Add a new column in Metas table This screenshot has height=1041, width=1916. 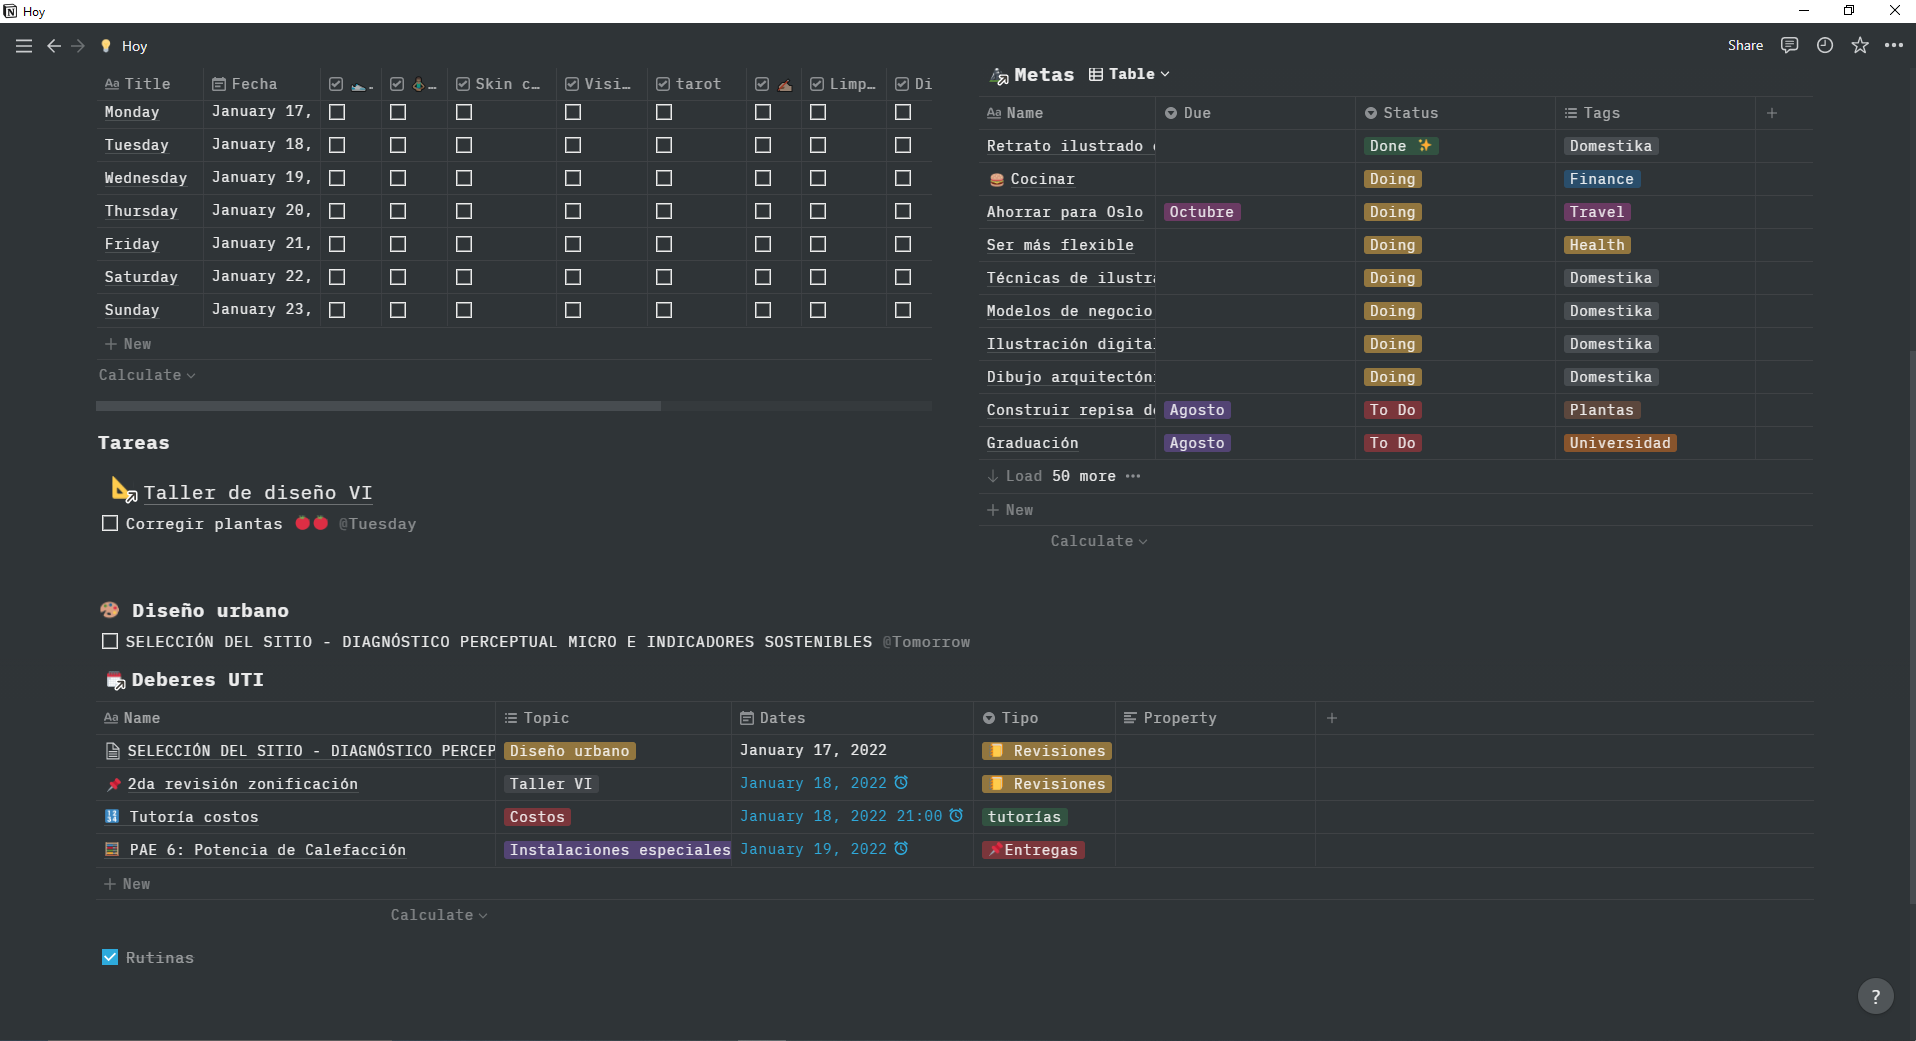pos(1772,113)
